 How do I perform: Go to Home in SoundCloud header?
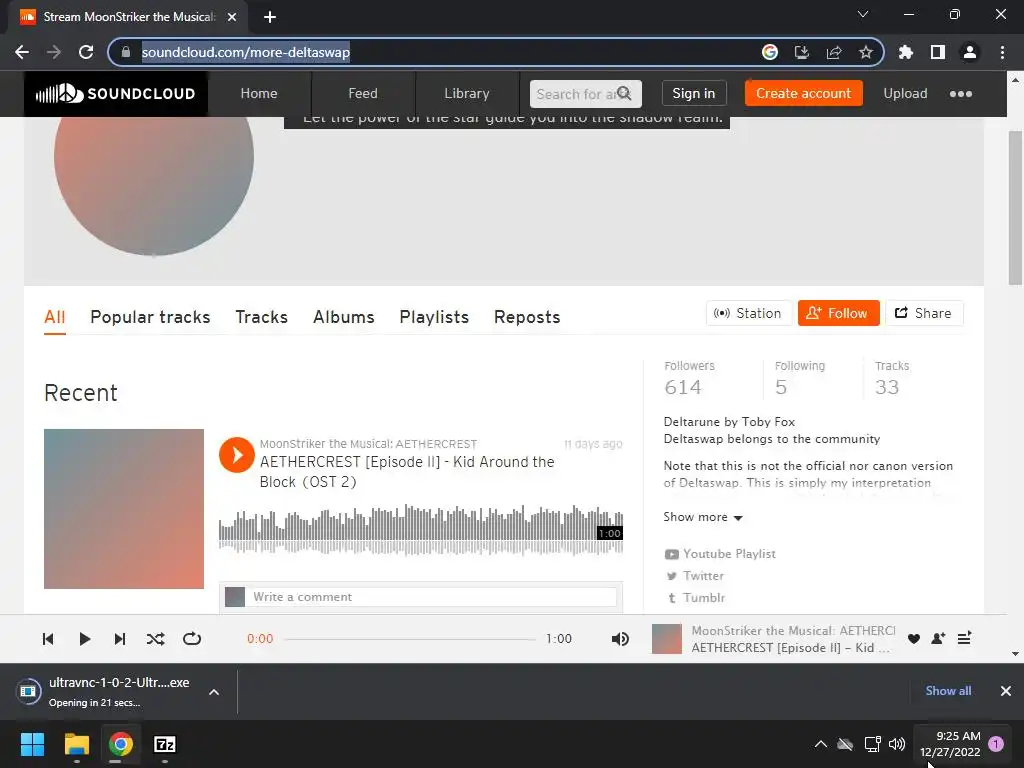259,93
